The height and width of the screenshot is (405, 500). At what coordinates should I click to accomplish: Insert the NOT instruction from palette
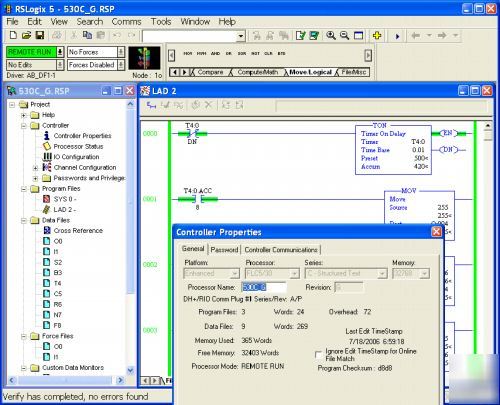pyautogui.click(x=255, y=53)
